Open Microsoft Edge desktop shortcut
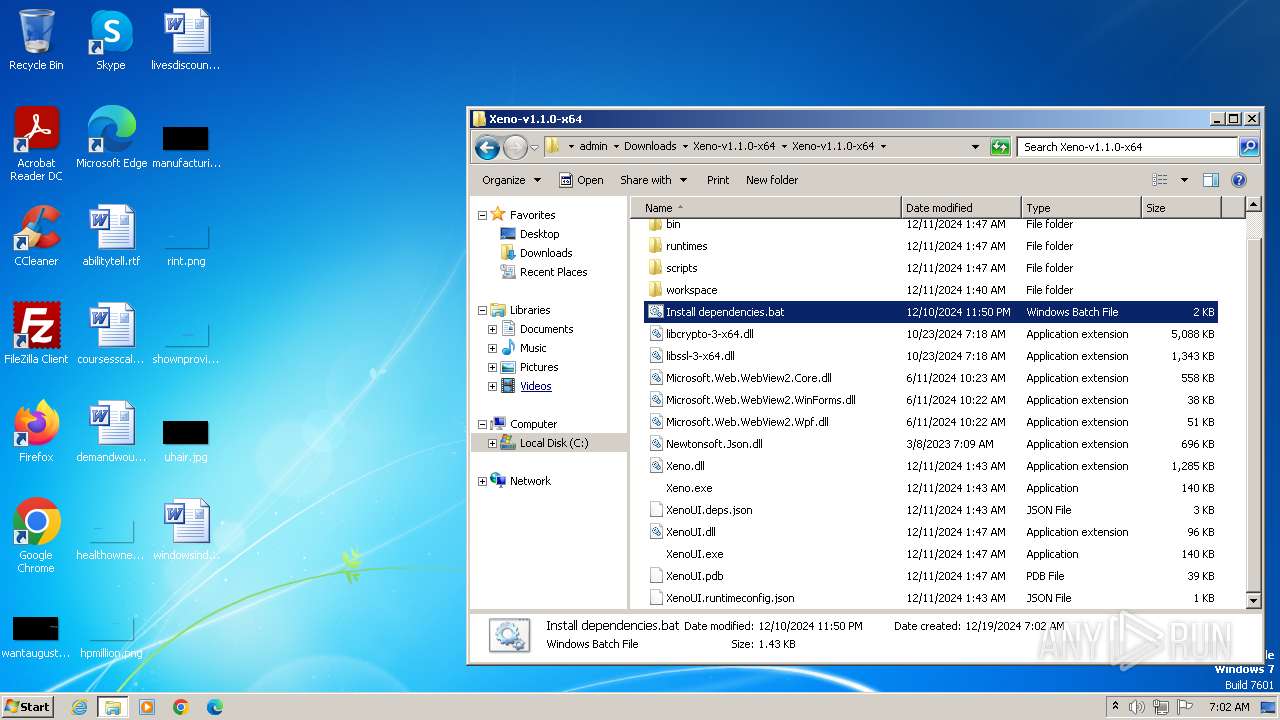Image resolution: width=1280 pixels, height=720 pixels. pyautogui.click(x=111, y=138)
